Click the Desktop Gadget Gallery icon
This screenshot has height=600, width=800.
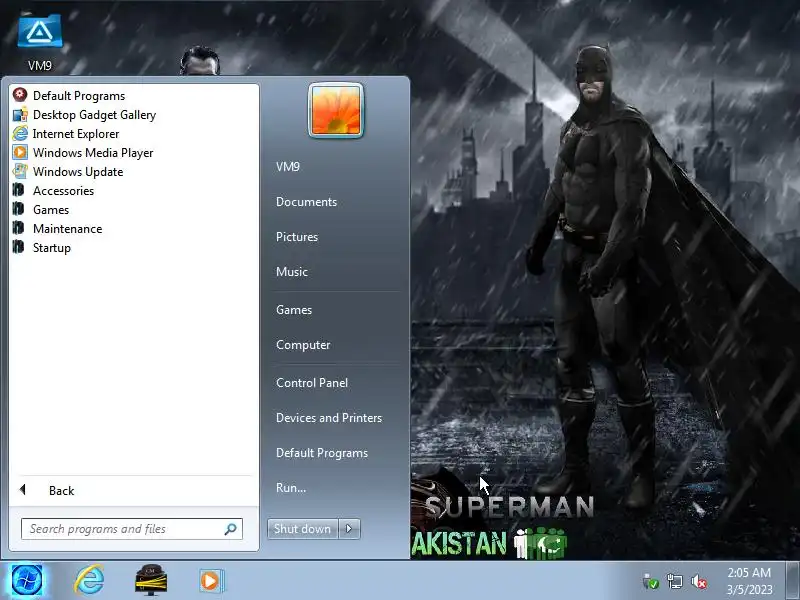tap(20, 114)
